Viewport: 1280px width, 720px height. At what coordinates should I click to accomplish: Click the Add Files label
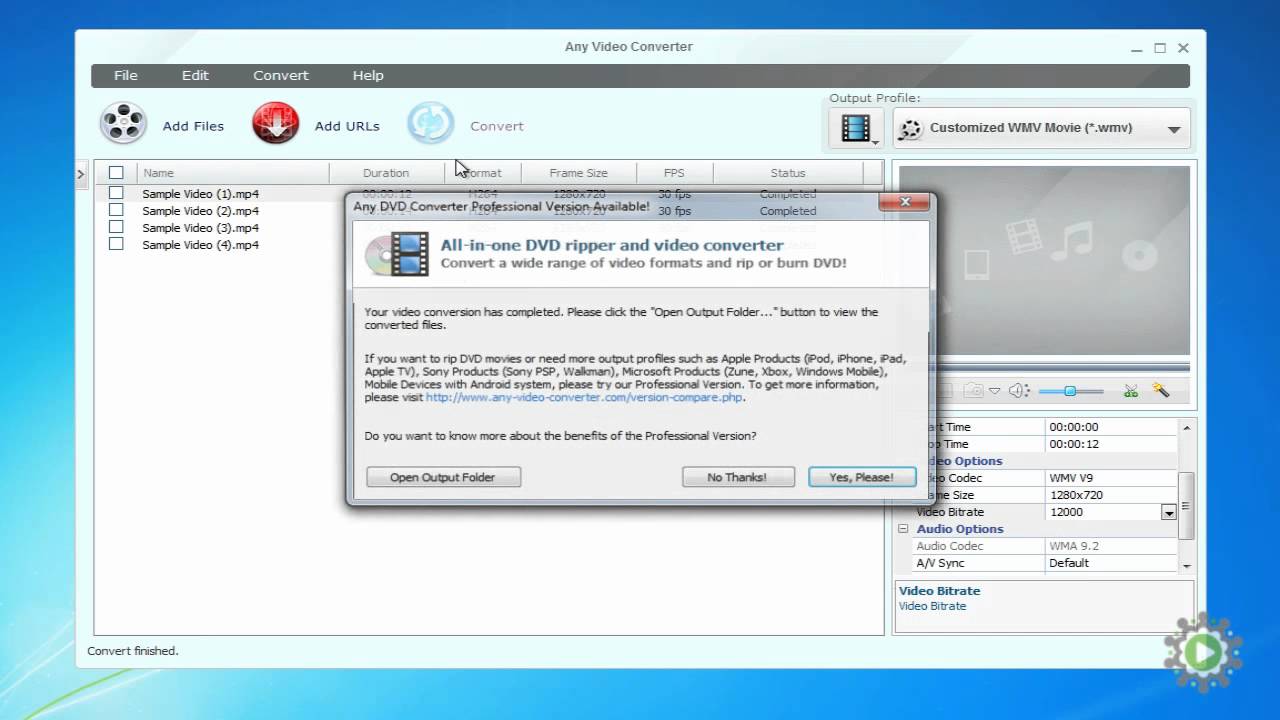click(x=193, y=126)
